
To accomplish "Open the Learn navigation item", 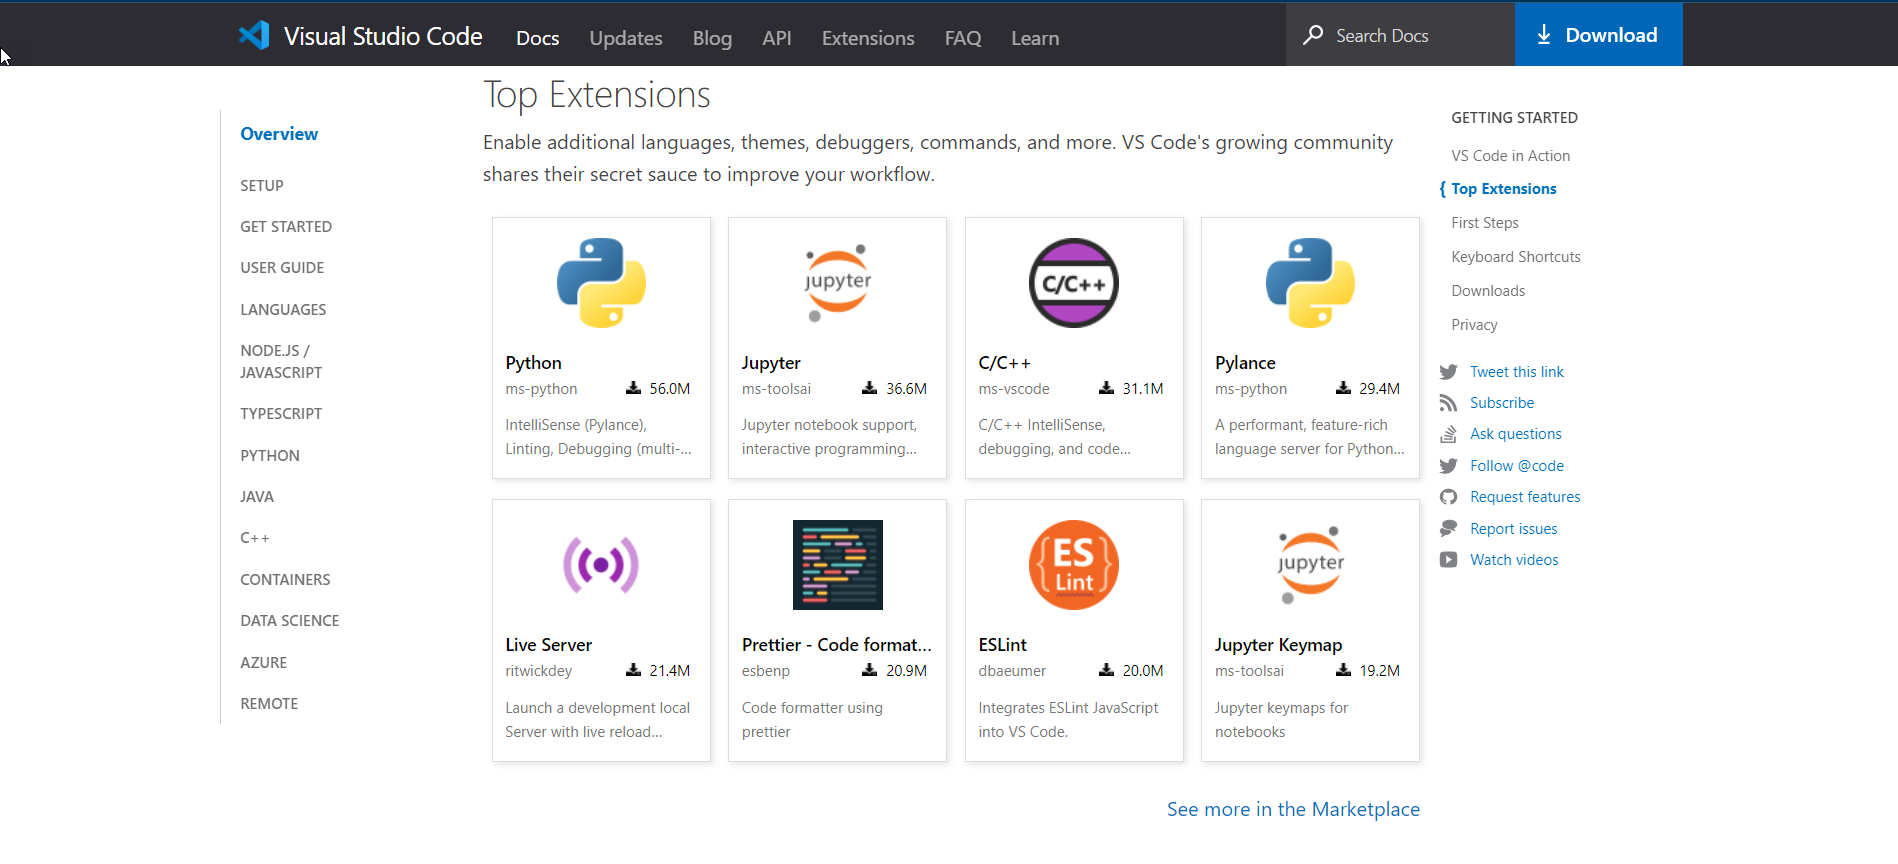I will (x=1035, y=38).
